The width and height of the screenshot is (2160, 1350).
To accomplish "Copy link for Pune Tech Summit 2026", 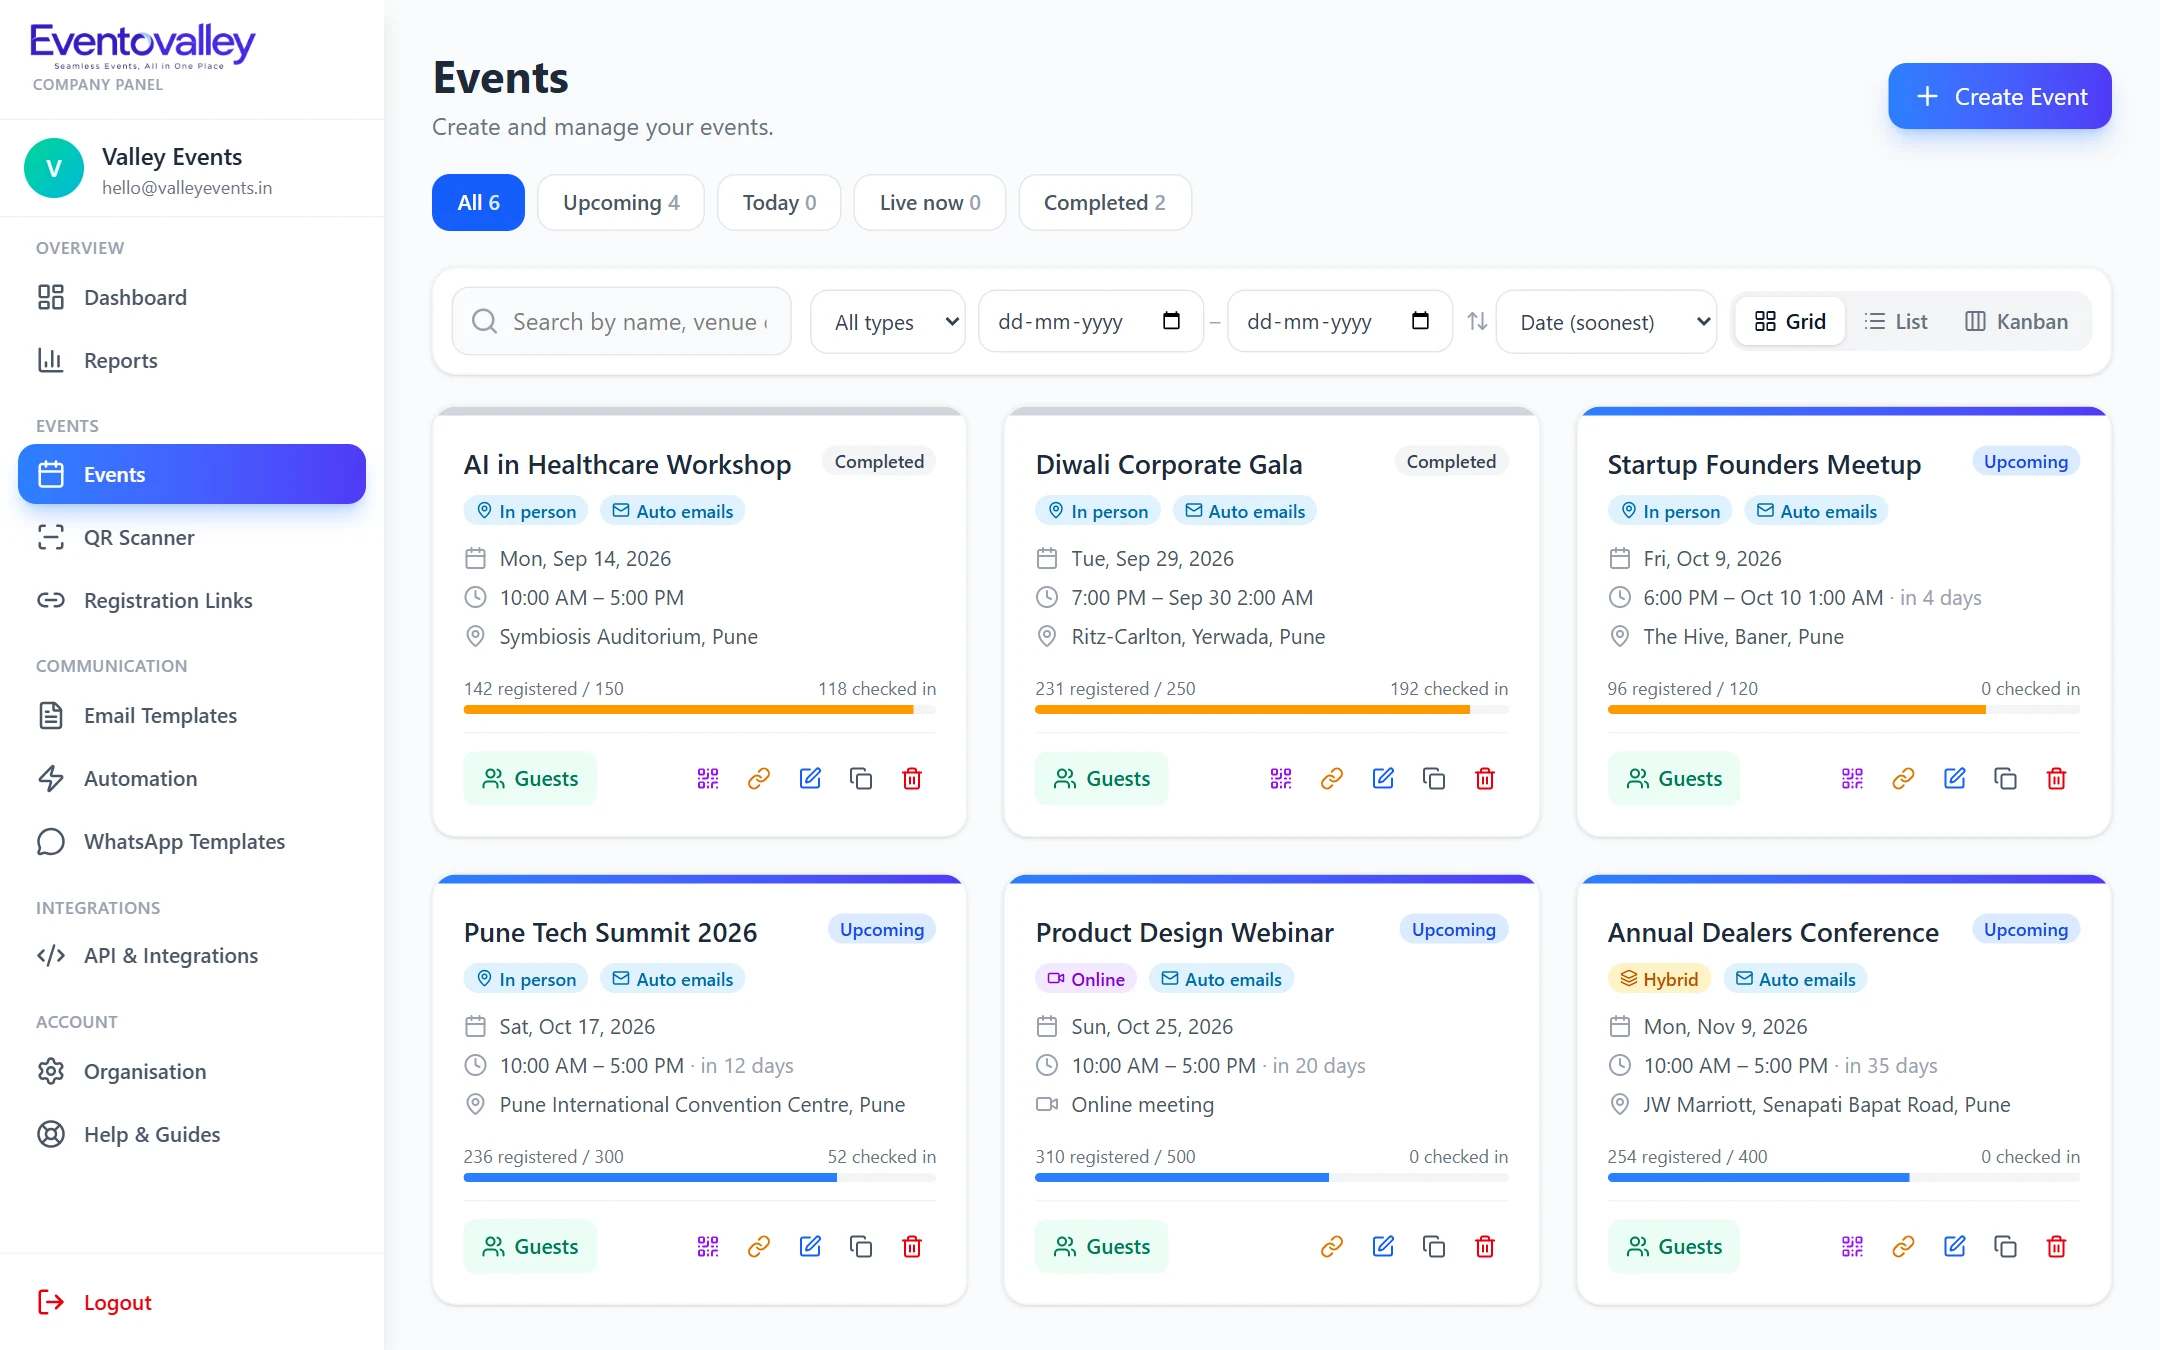I will (759, 1246).
